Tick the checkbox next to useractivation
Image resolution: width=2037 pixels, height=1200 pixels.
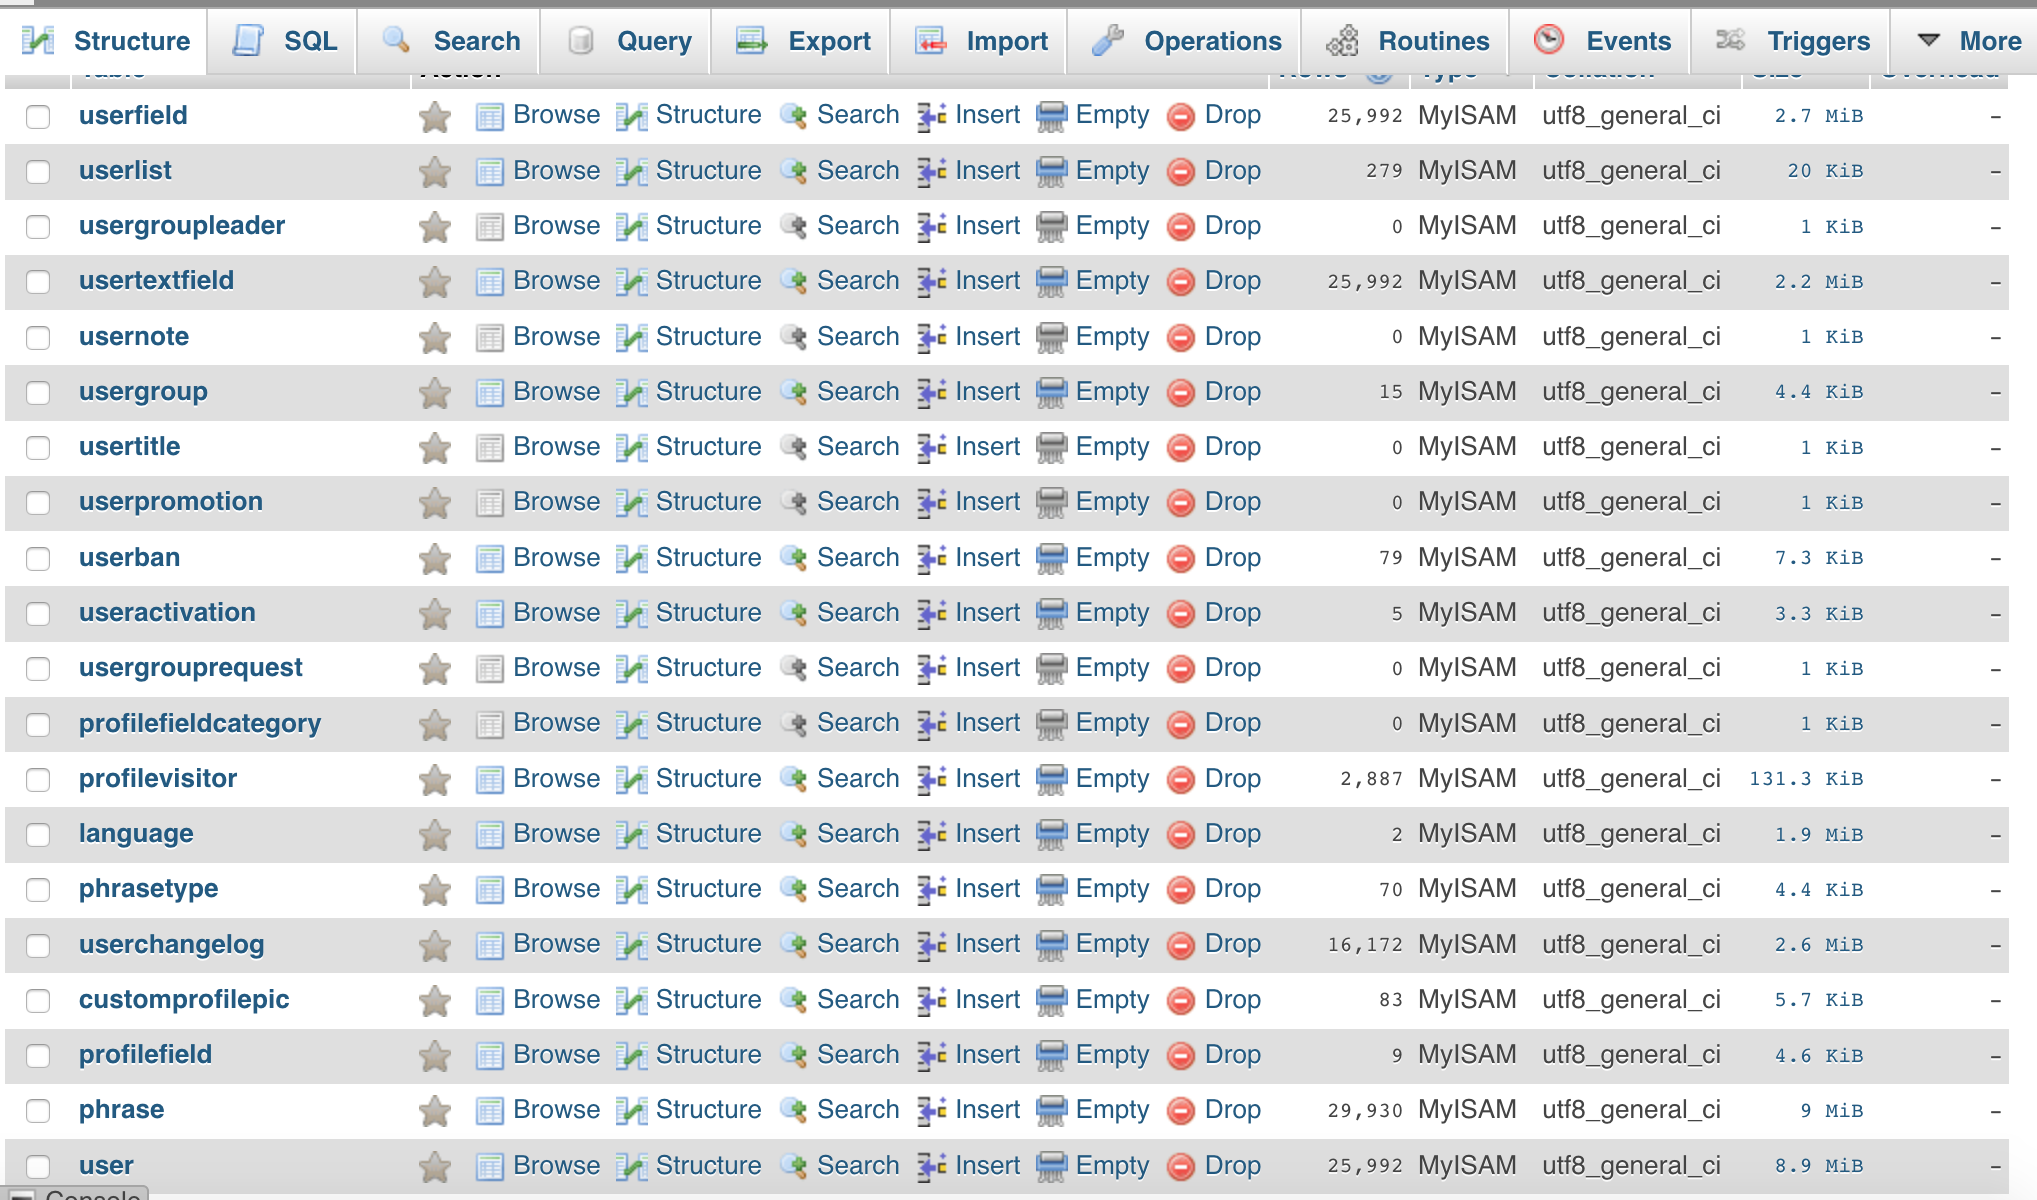38,614
